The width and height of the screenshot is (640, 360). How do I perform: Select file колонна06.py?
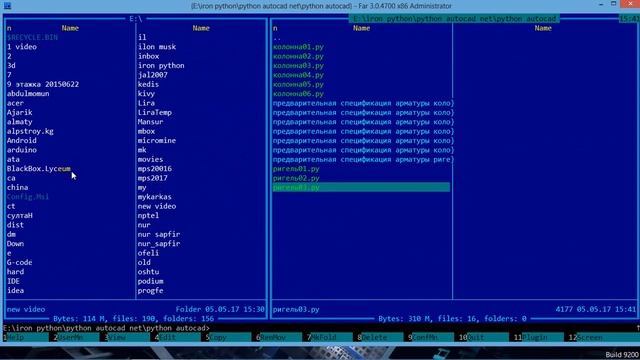298,94
